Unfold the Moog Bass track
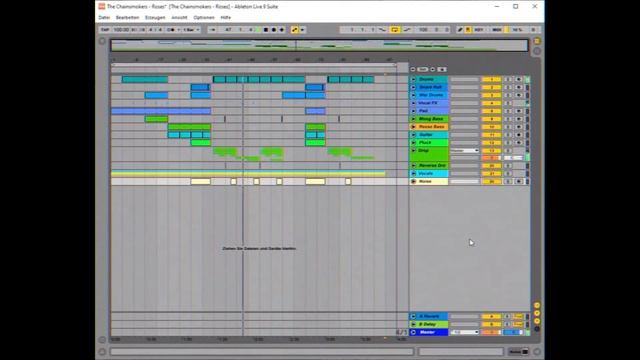 (x=413, y=119)
